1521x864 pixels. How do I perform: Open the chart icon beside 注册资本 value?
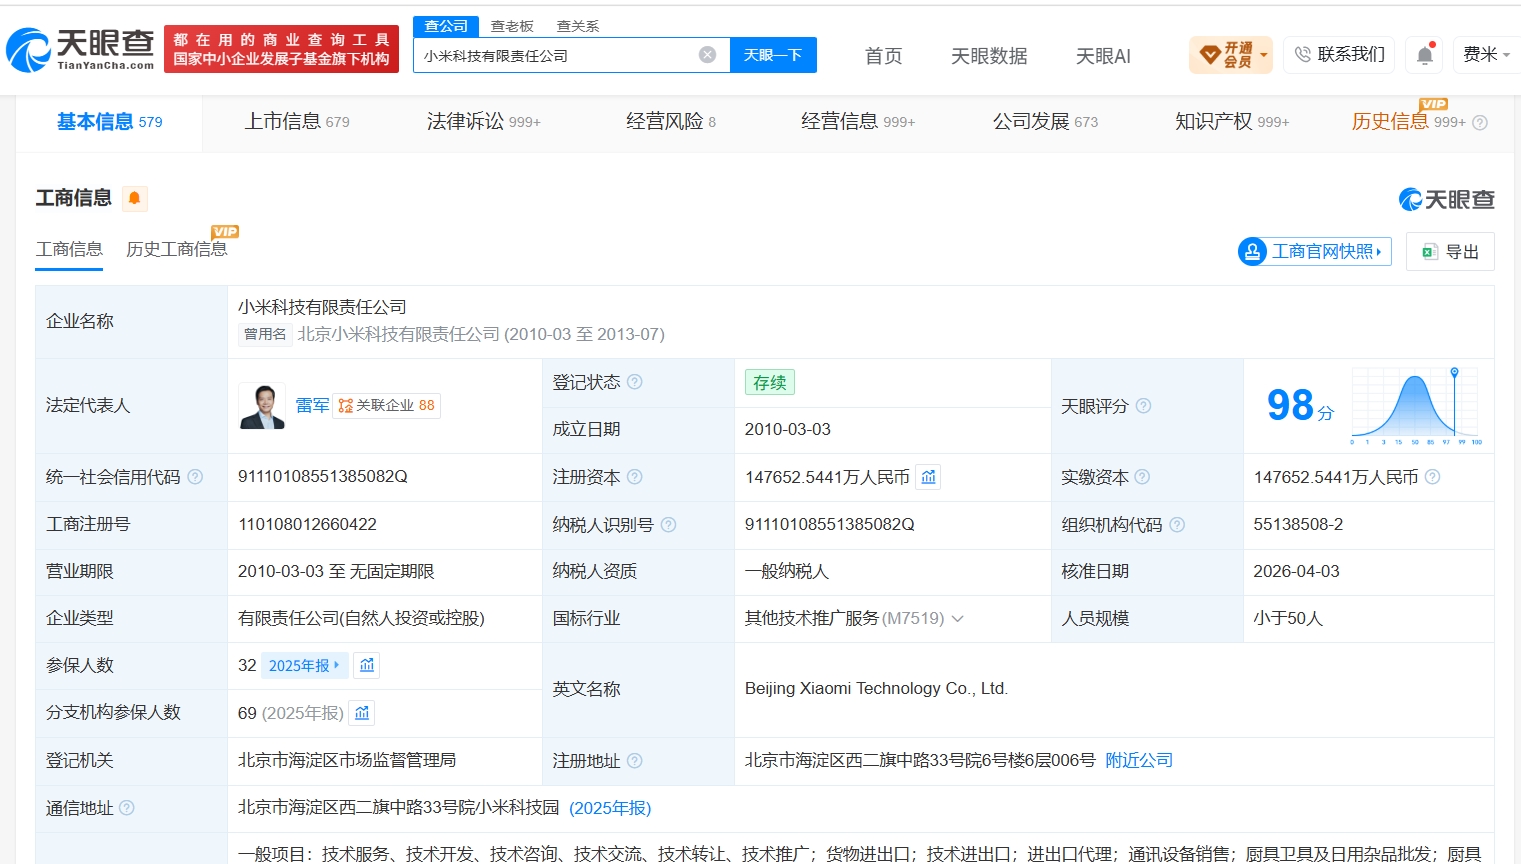[929, 477]
